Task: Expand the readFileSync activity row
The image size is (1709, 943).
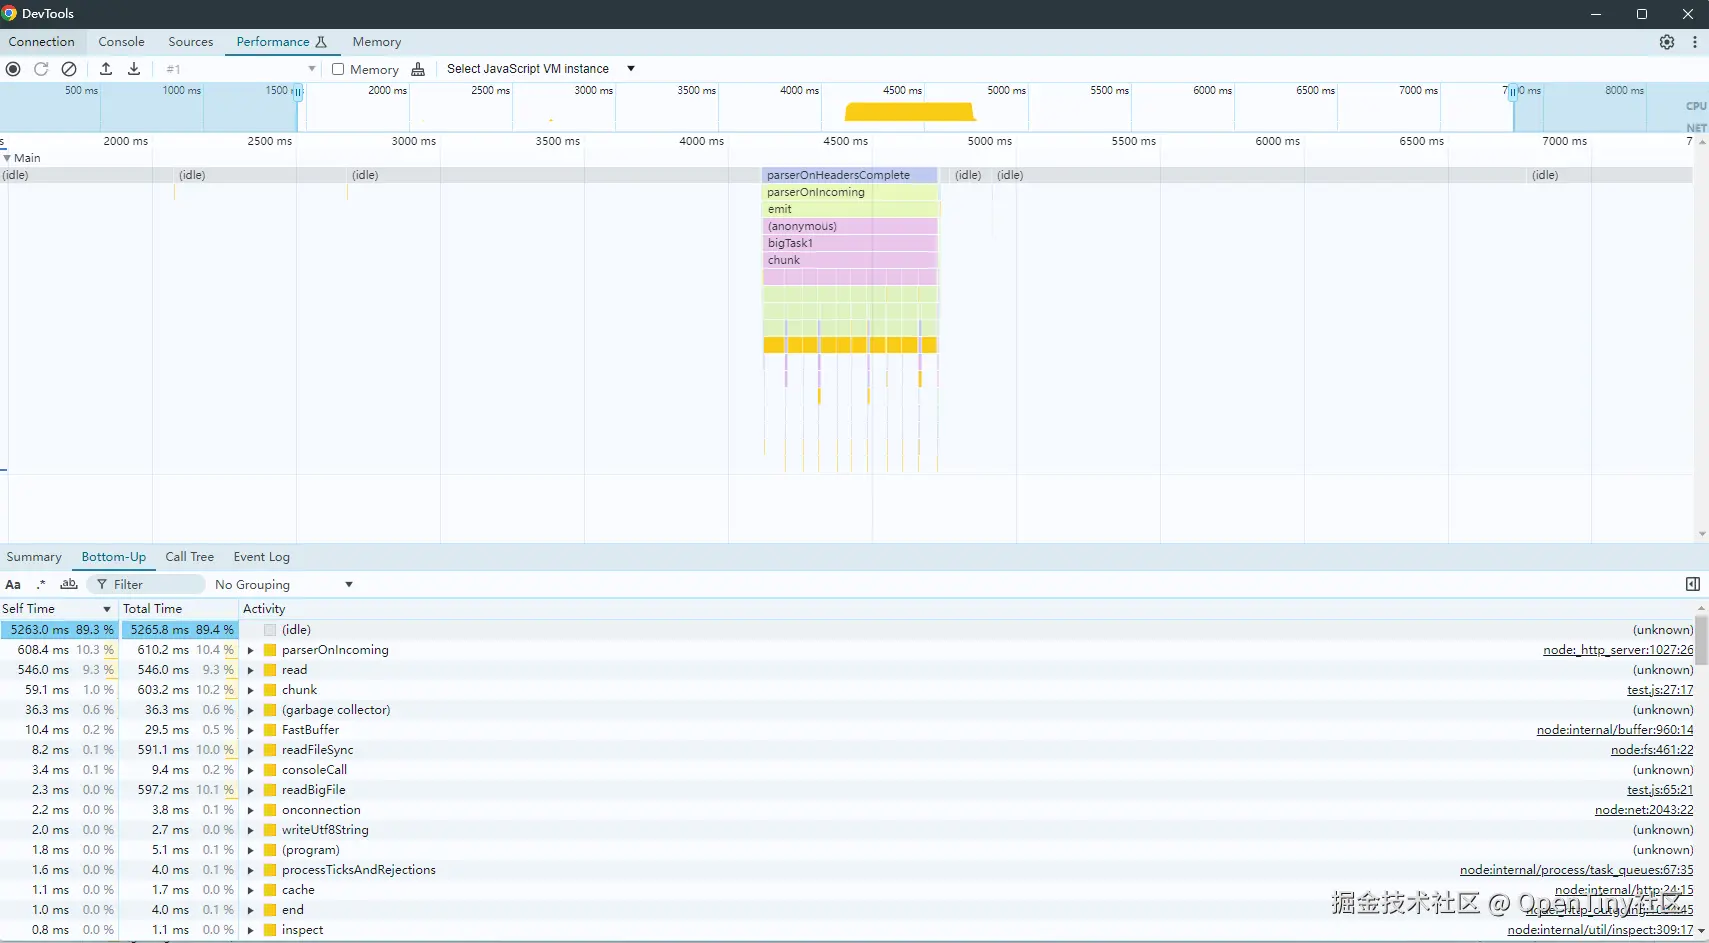Action: [251, 750]
